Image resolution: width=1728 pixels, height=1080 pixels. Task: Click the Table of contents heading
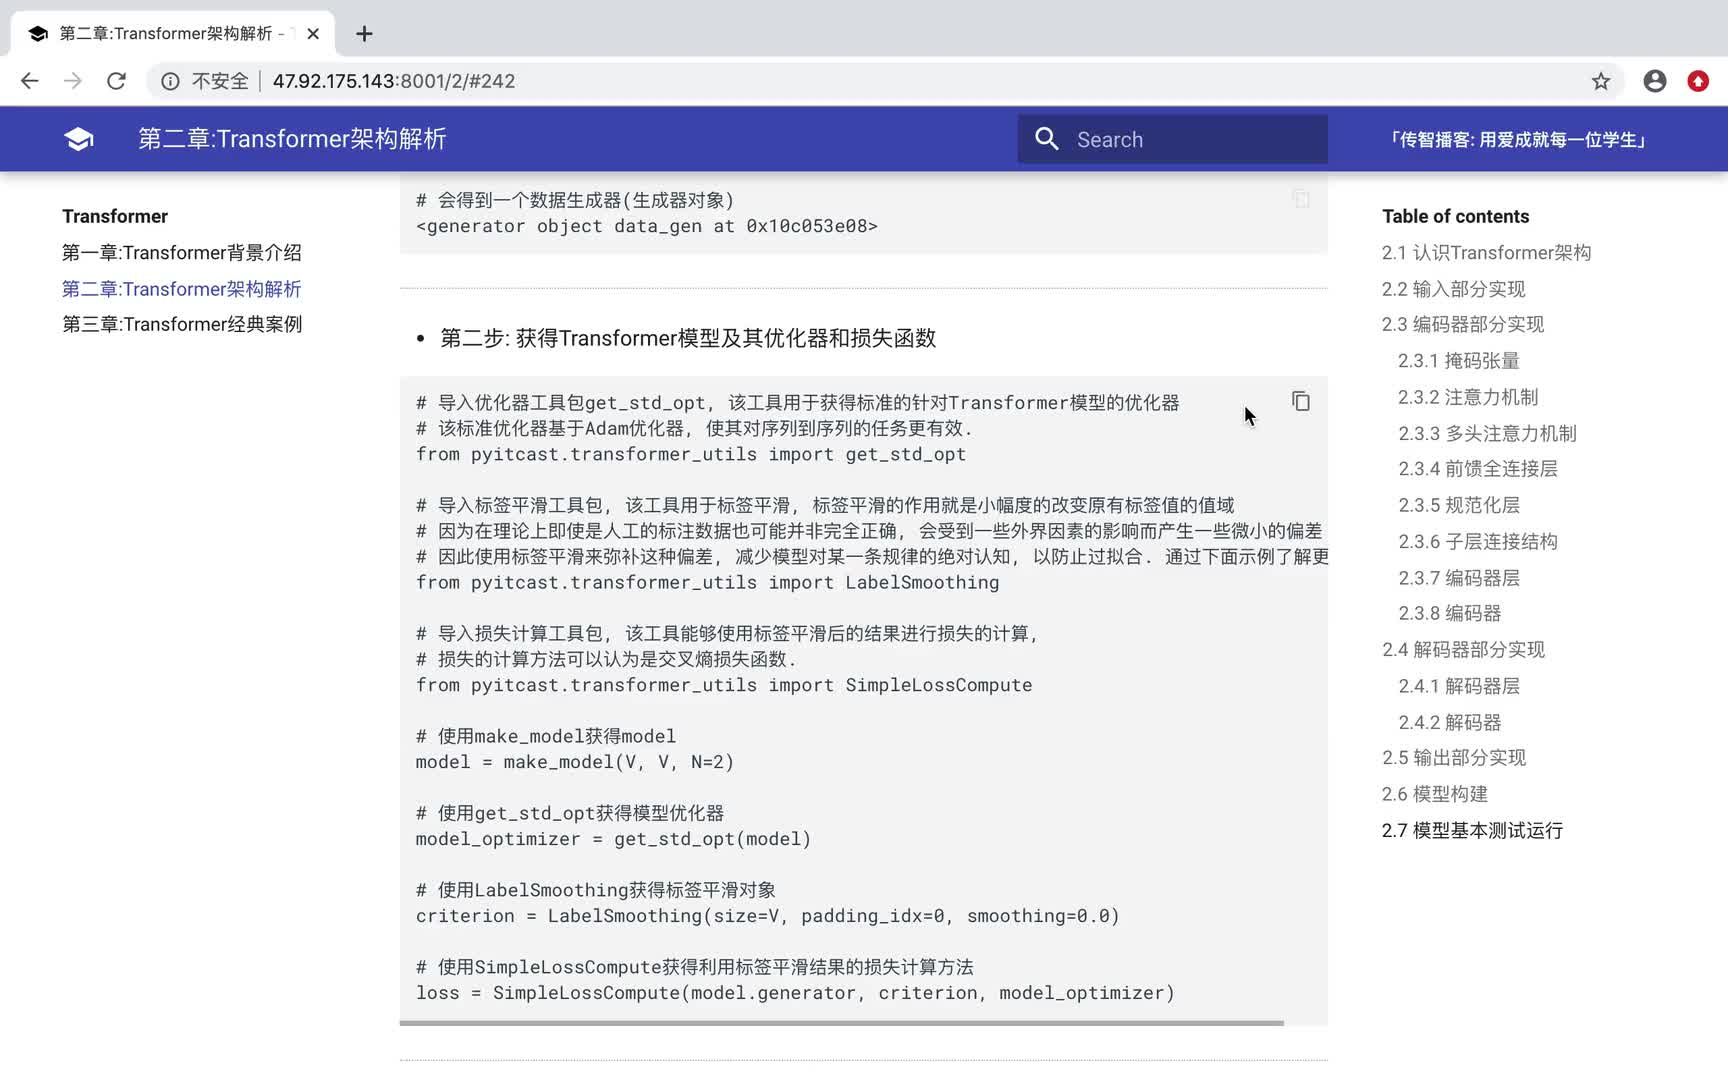[x=1455, y=216]
